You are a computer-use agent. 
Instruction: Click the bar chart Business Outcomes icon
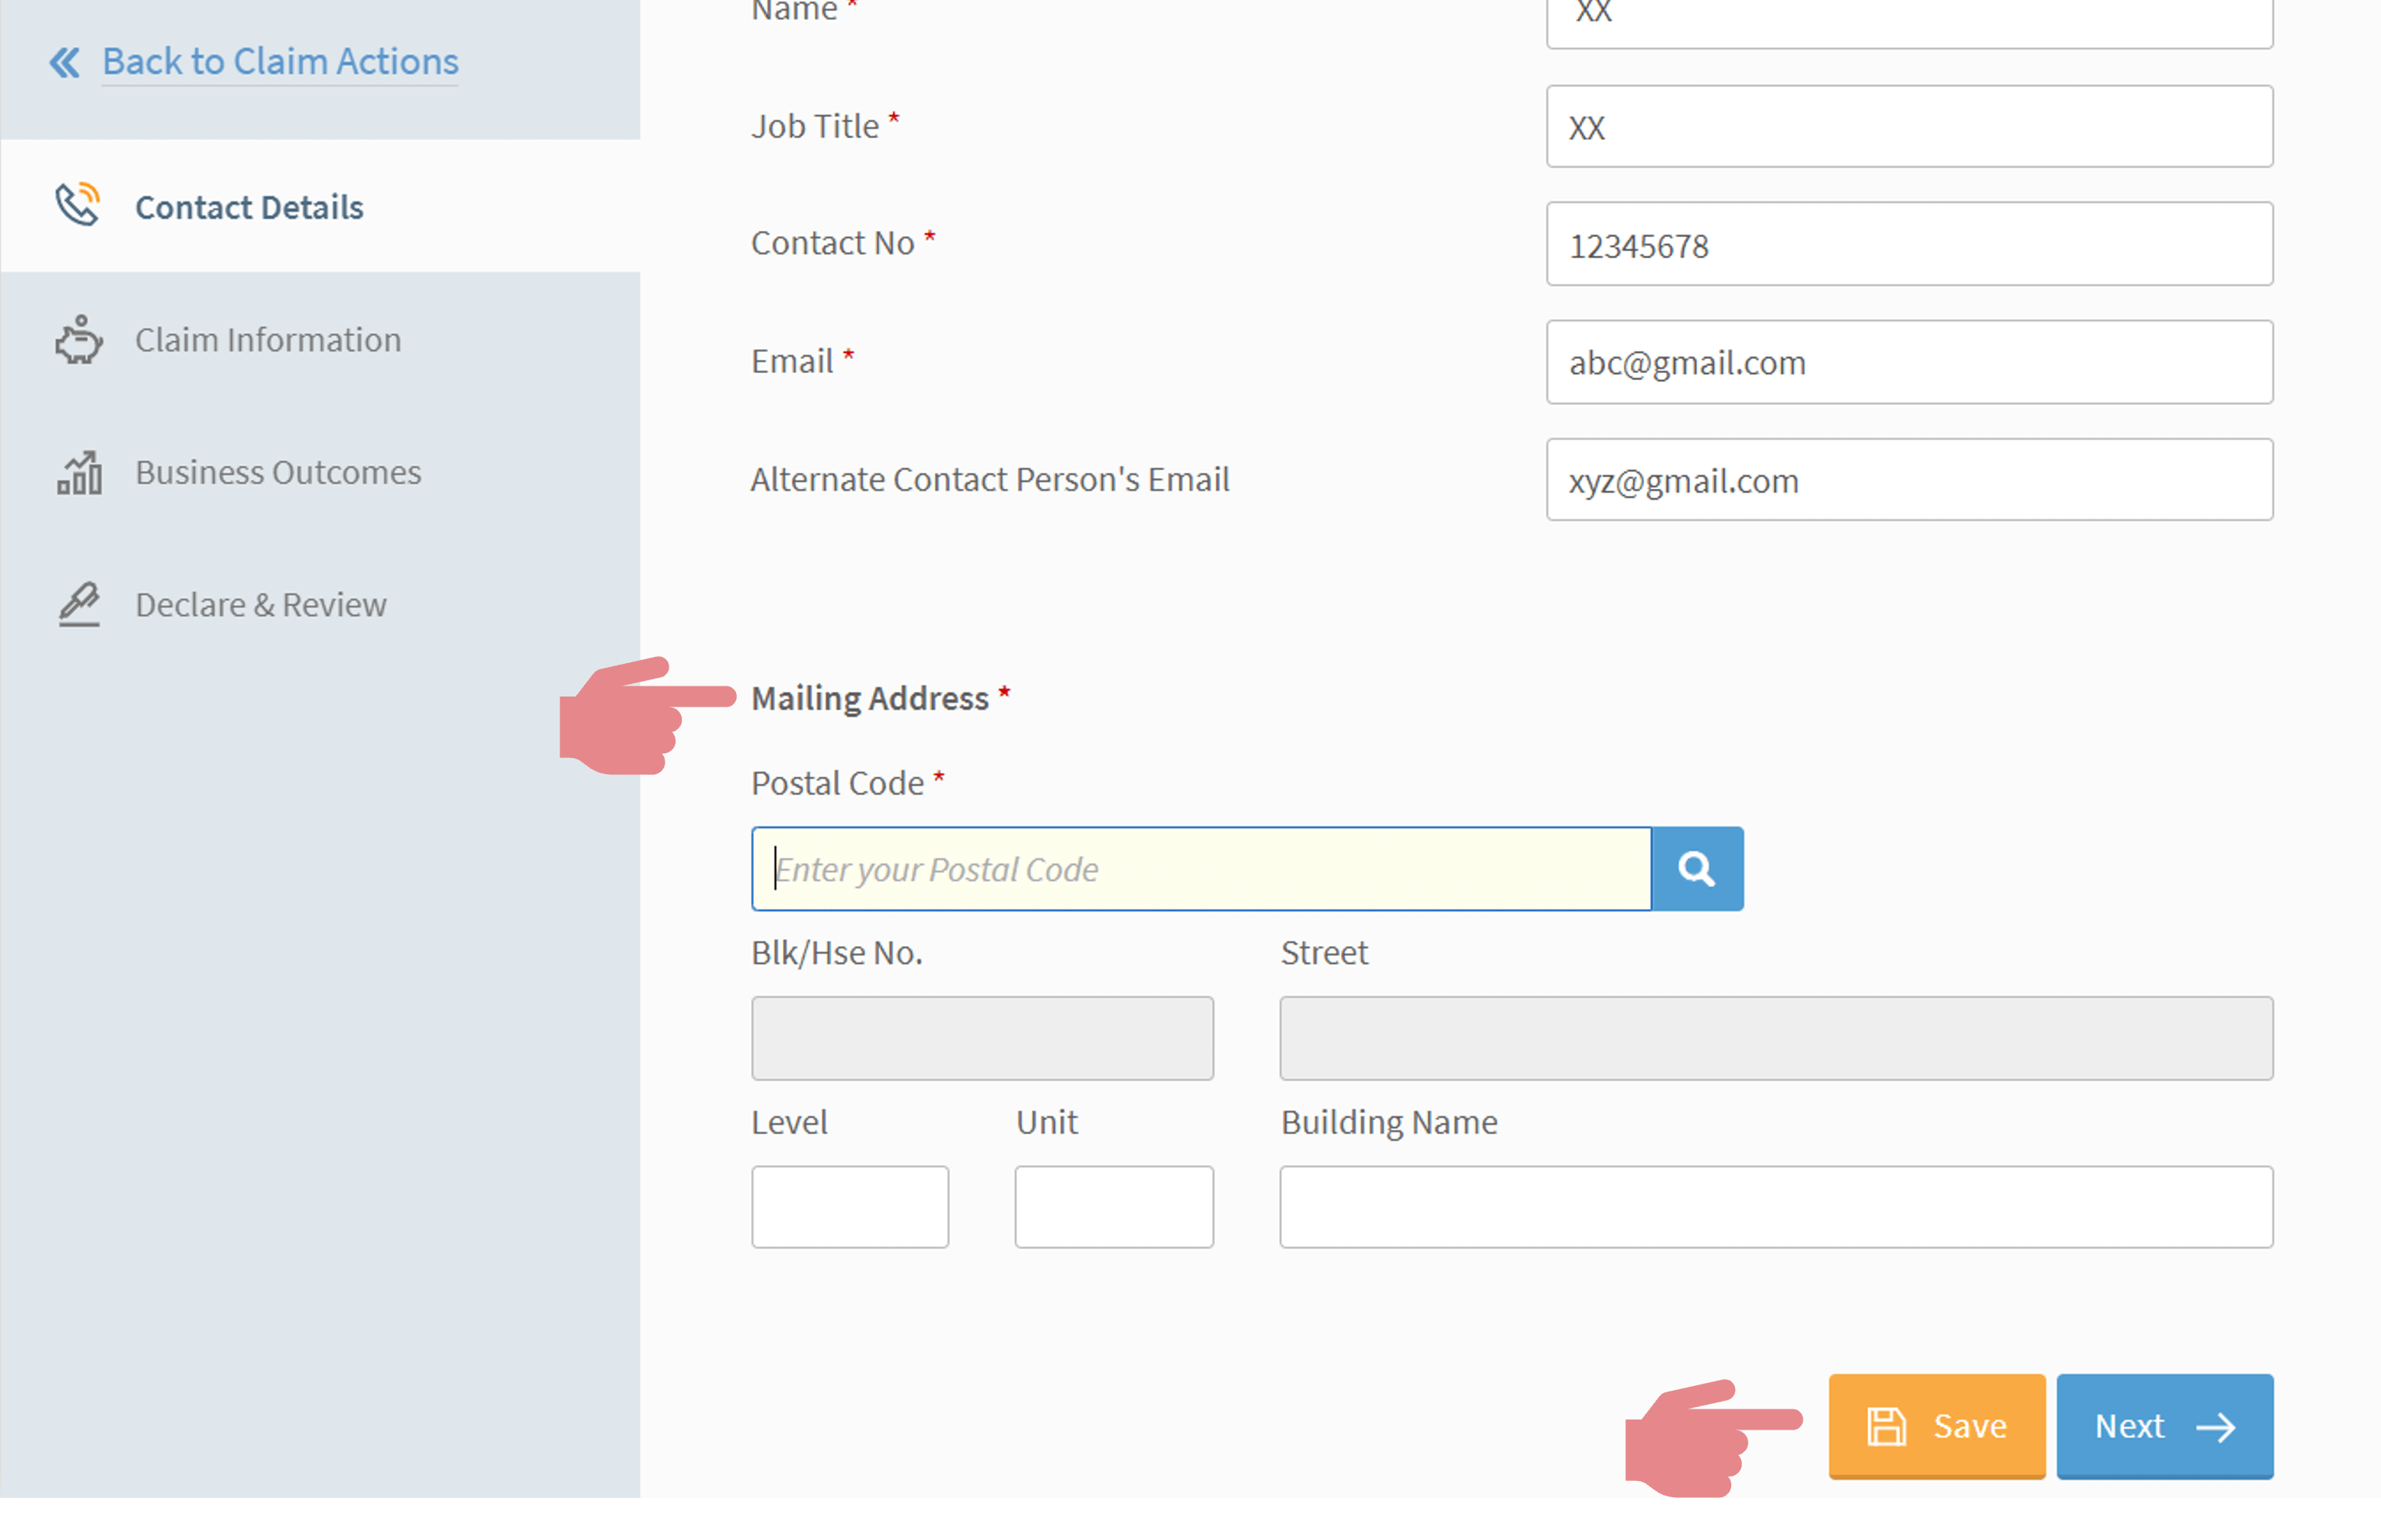(x=79, y=472)
